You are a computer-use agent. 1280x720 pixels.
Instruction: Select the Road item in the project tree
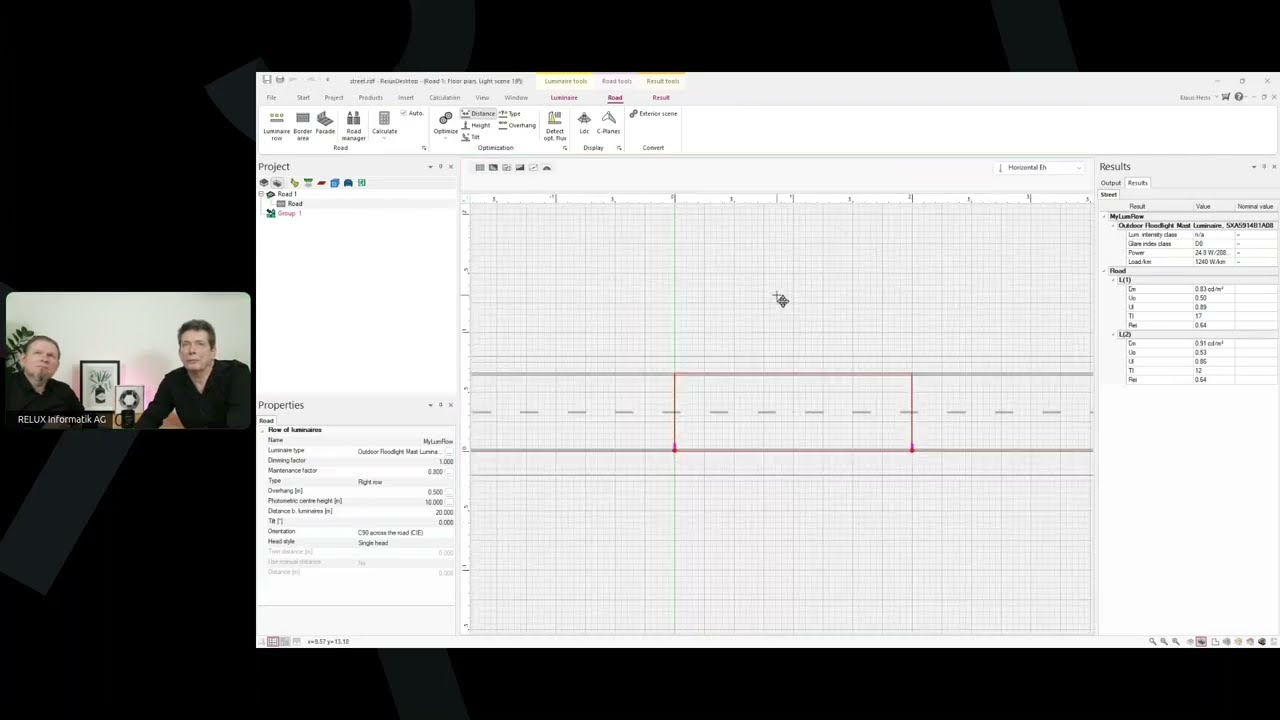pyautogui.click(x=295, y=204)
